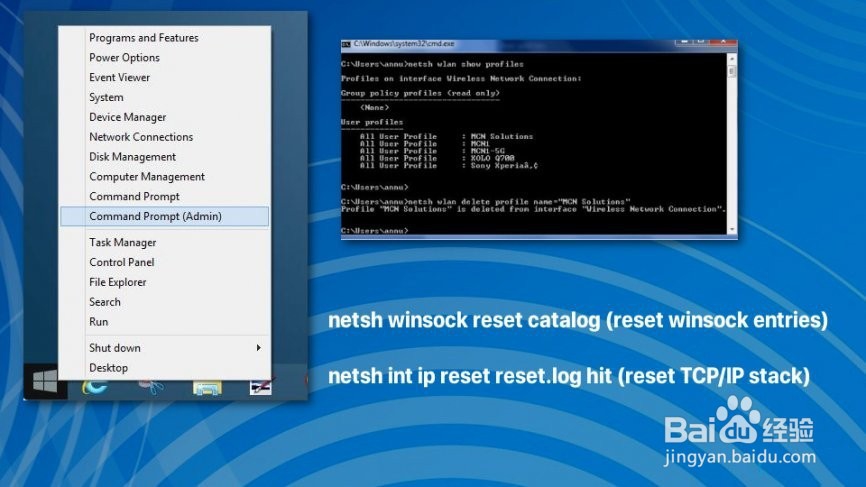The width and height of the screenshot is (866, 487).
Task: Open Computer Management
Action: pos(165,177)
